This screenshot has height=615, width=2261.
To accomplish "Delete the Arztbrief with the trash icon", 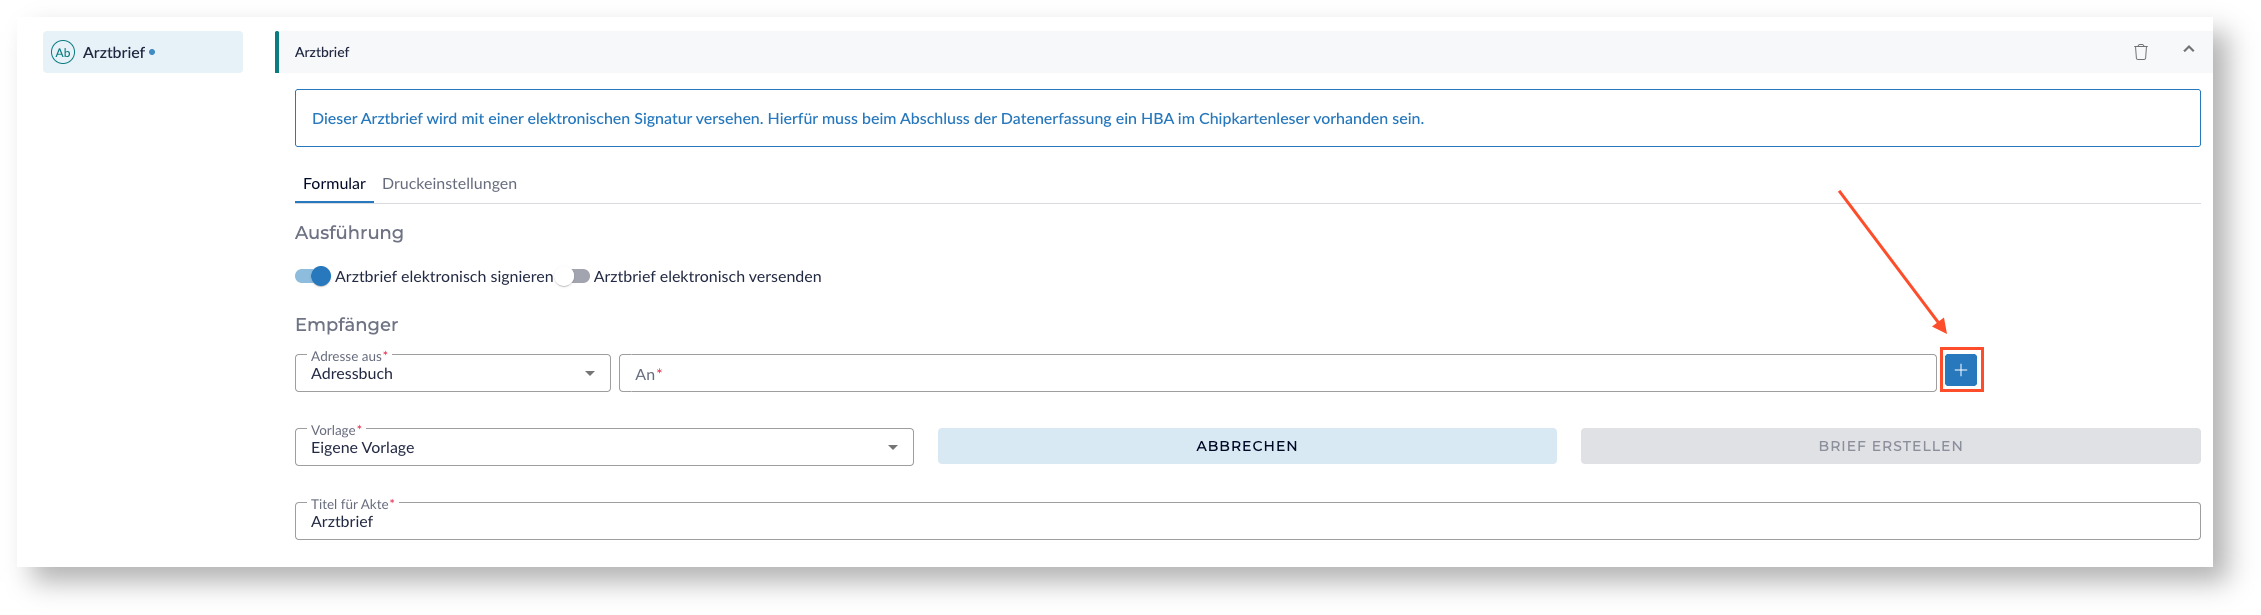I will click(x=2141, y=52).
